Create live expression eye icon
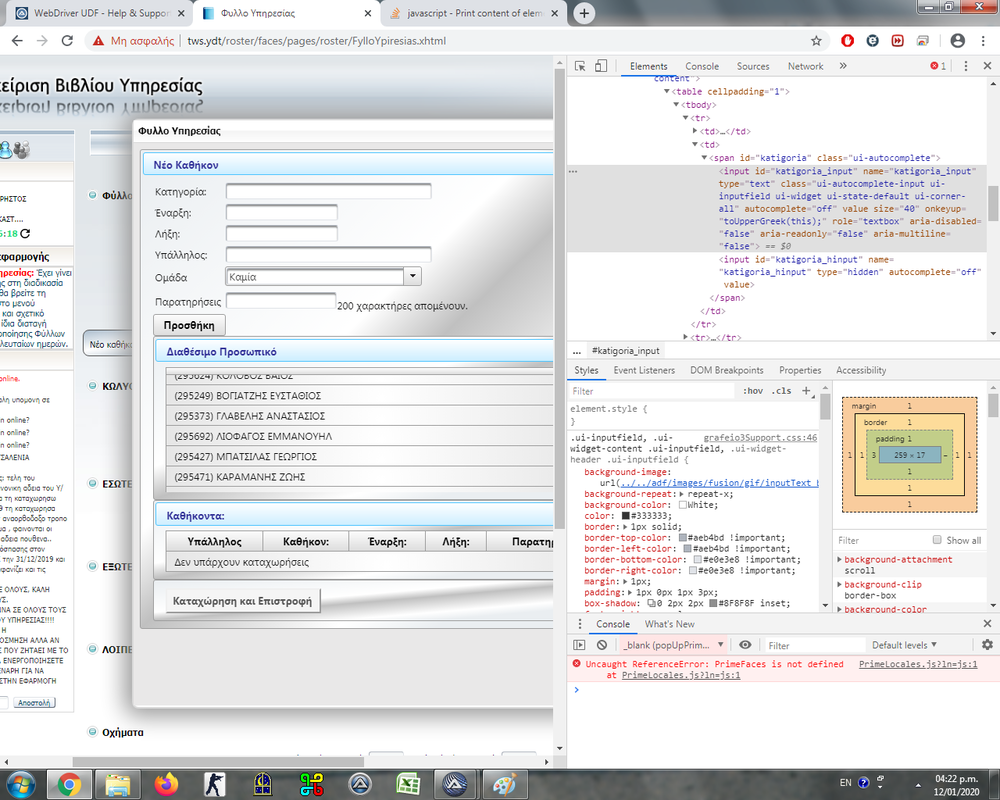This screenshot has height=800, width=1000. [745, 645]
